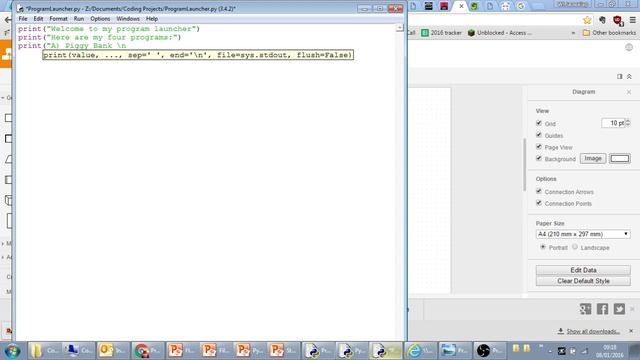Open the Format menu in IDLE

click(x=58, y=19)
